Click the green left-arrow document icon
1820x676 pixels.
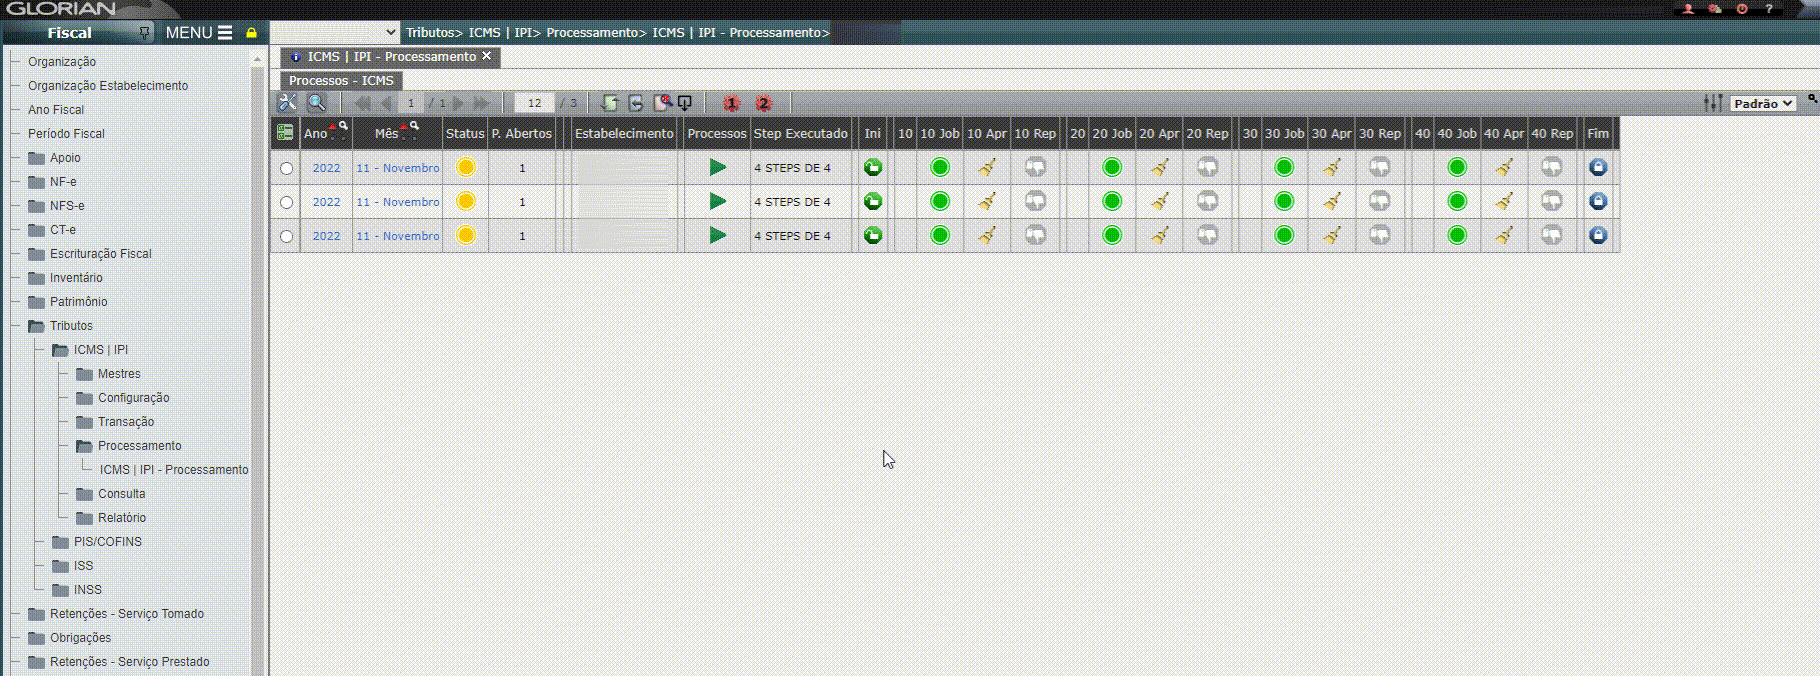coord(635,103)
